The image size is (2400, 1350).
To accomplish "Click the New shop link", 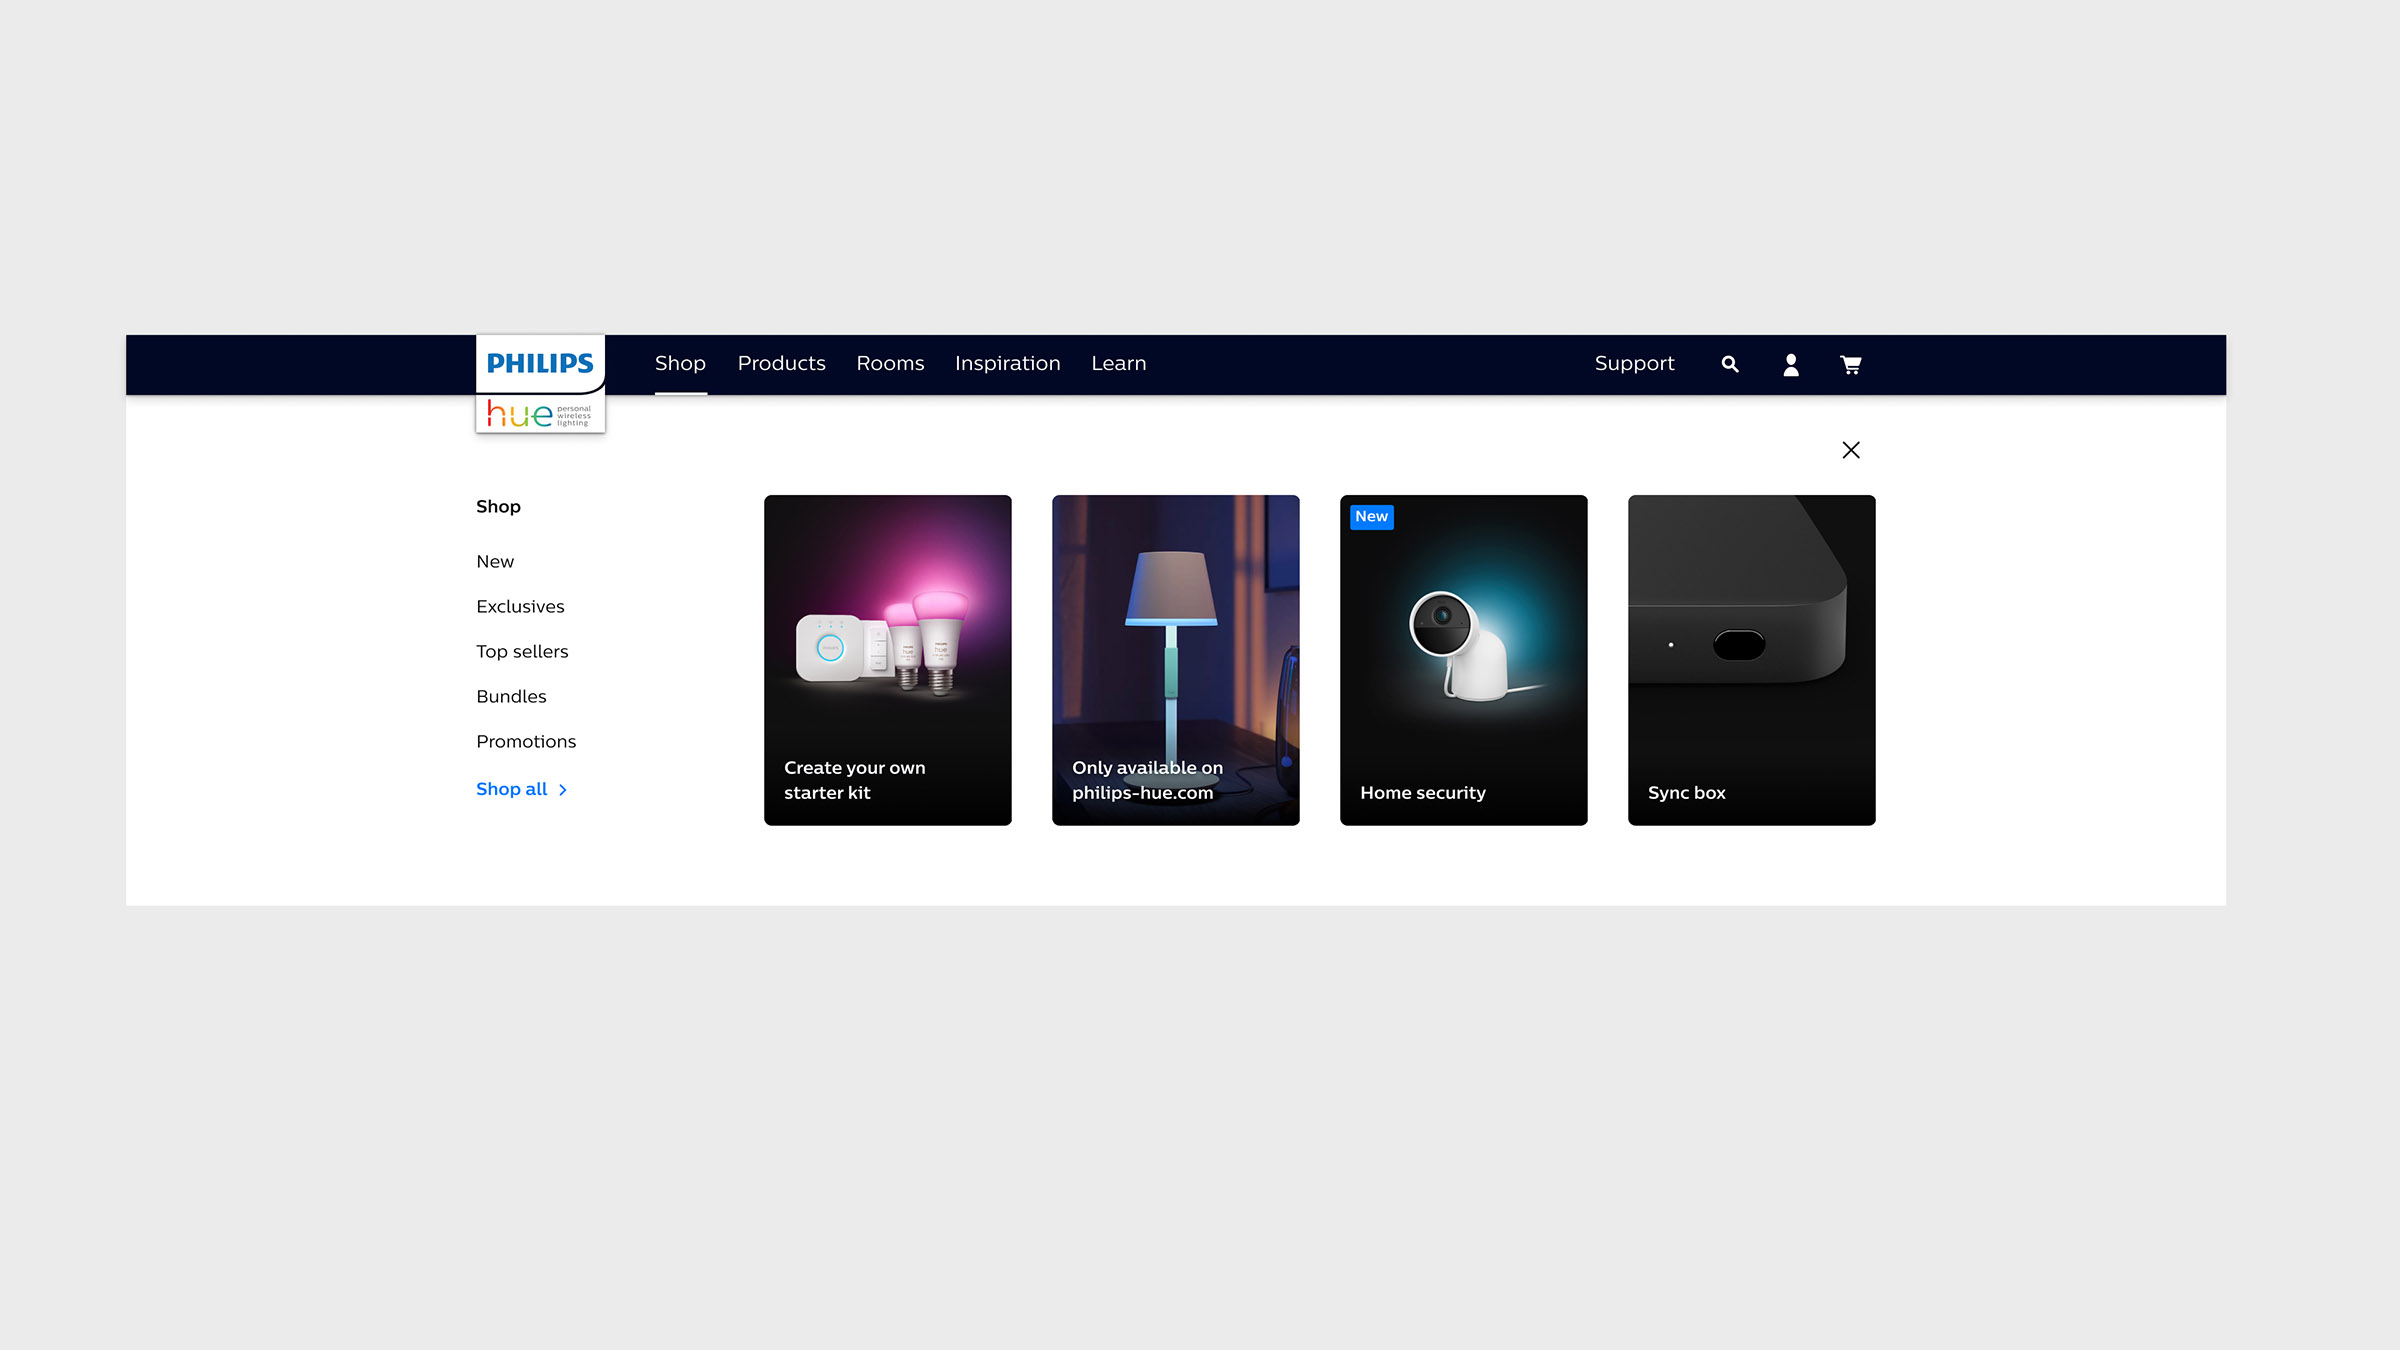I will pyautogui.click(x=495, y=561).
